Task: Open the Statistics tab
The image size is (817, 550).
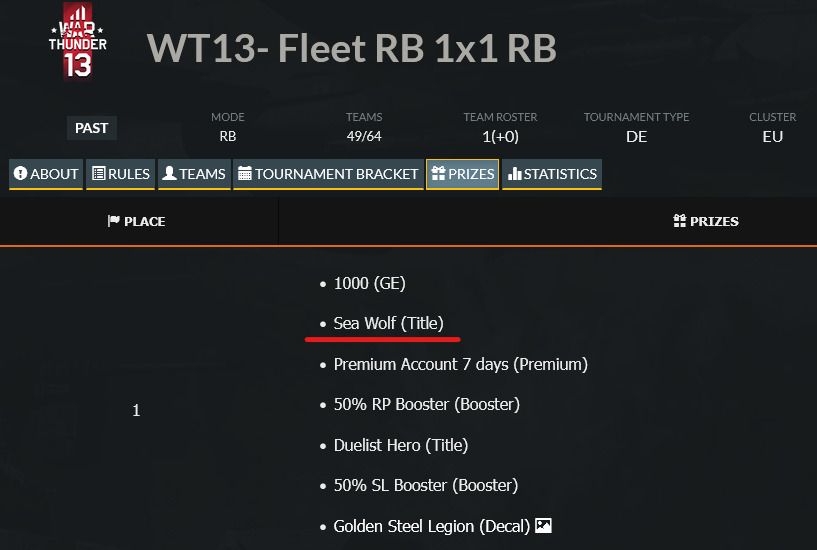Action: pyautogui.click(x=552, y=174)
